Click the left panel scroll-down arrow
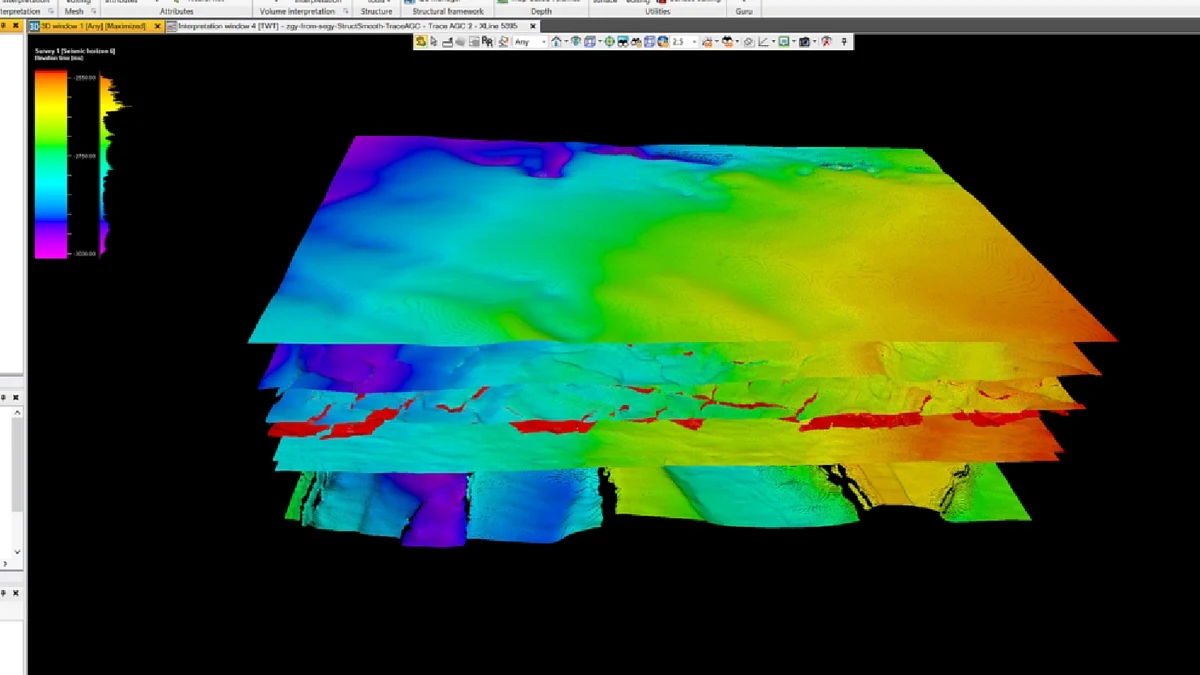 coord(17,552)
